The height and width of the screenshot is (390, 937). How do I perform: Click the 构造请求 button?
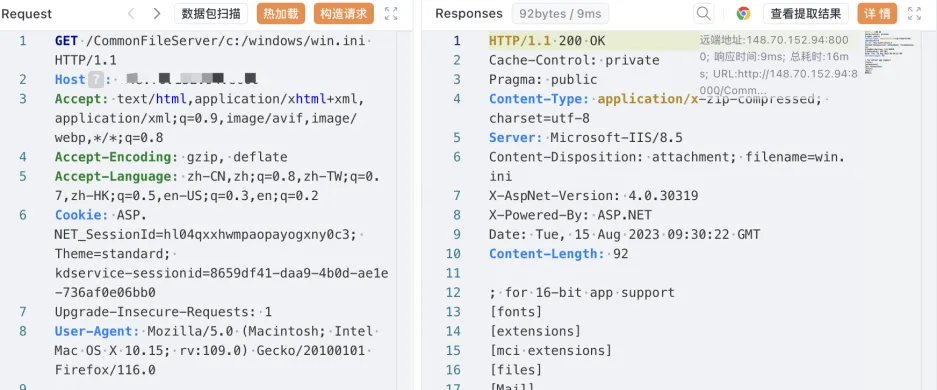pyautogui.click(x=344, y=14)
